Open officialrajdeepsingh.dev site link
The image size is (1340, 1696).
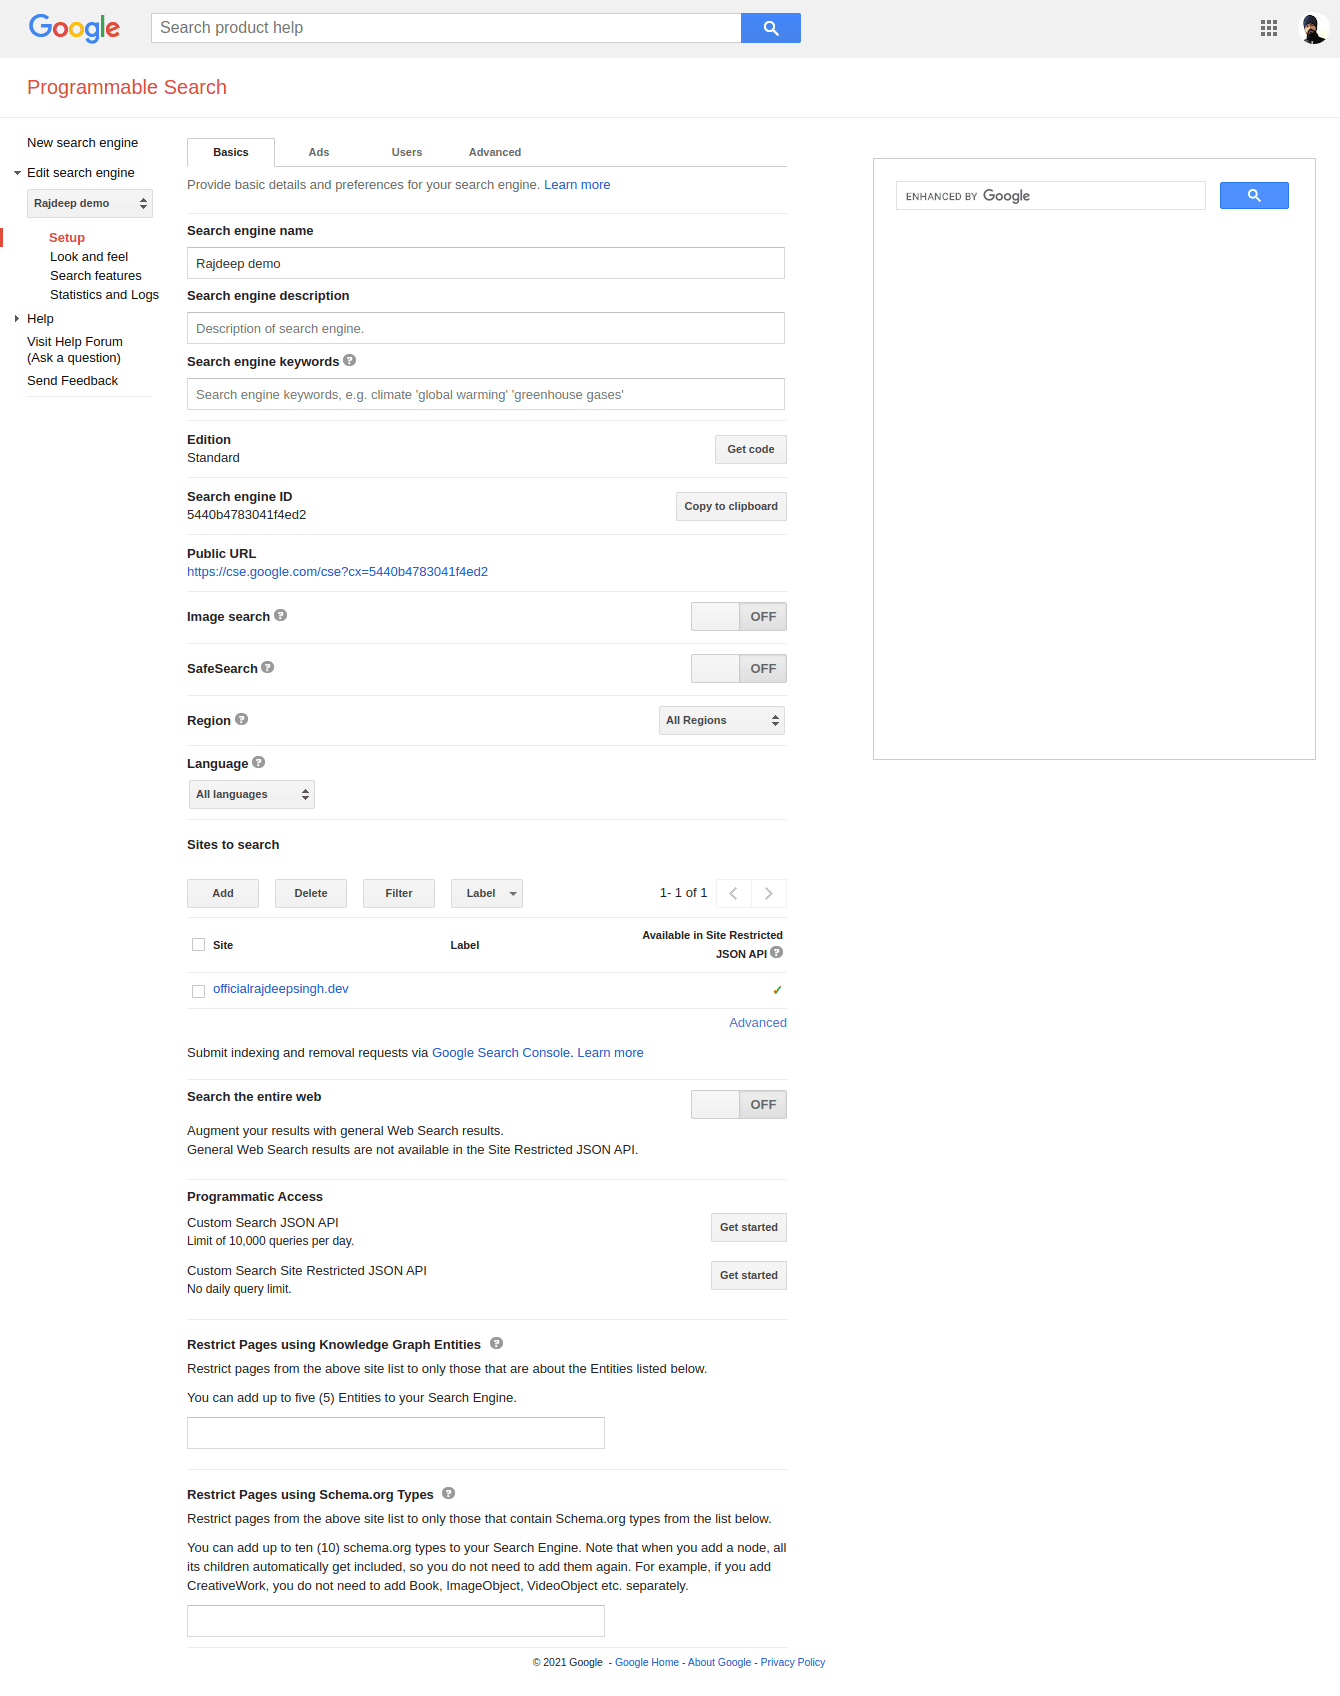click(281, 989)
